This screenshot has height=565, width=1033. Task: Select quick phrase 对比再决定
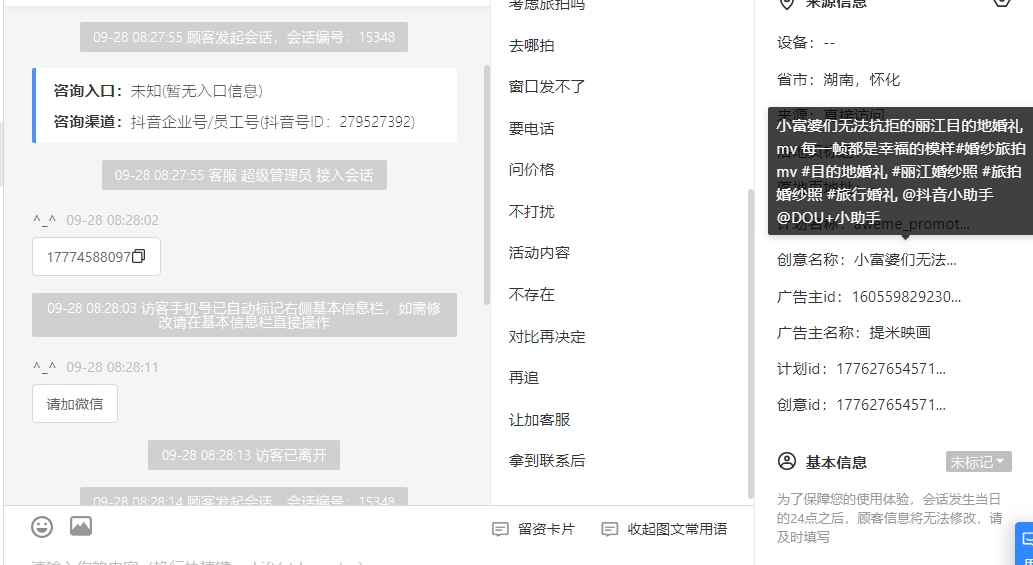(547, 336)
